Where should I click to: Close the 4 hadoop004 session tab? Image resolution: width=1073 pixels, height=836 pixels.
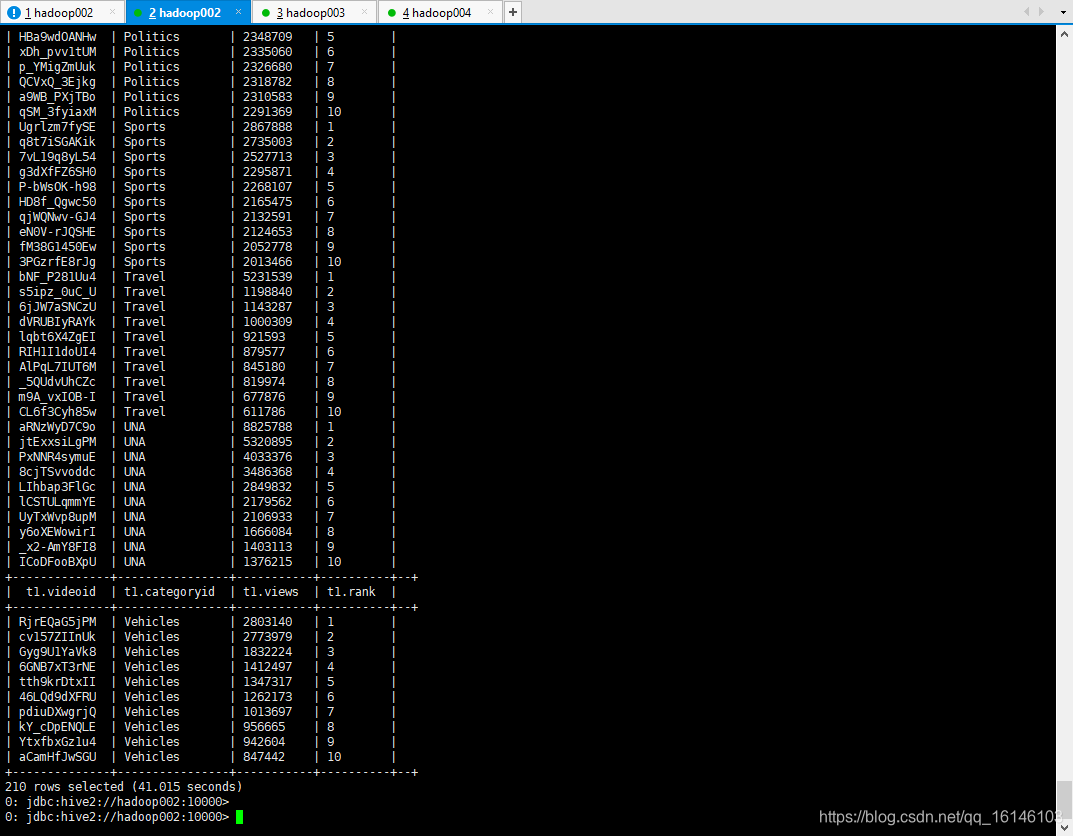(490, 12)
